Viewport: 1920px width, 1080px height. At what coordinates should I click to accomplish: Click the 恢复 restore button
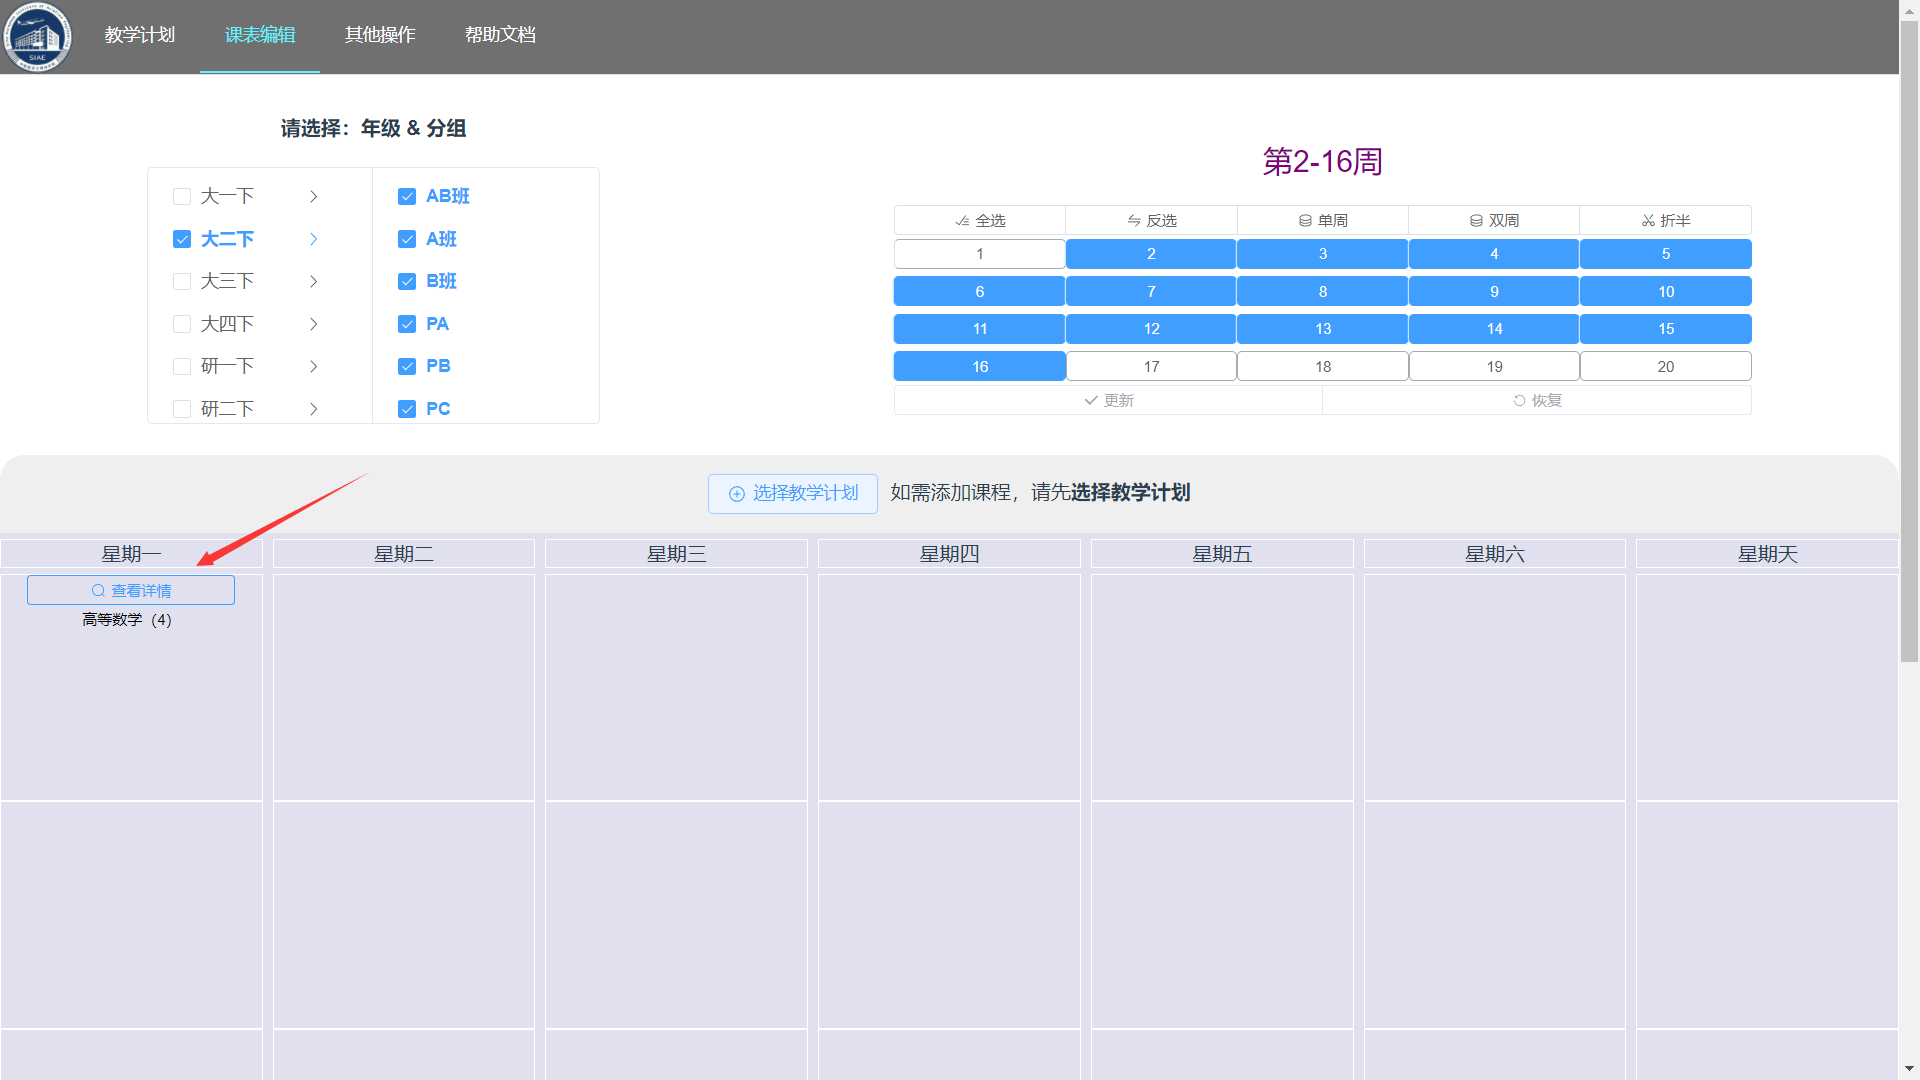click(x=1537, y=400)
